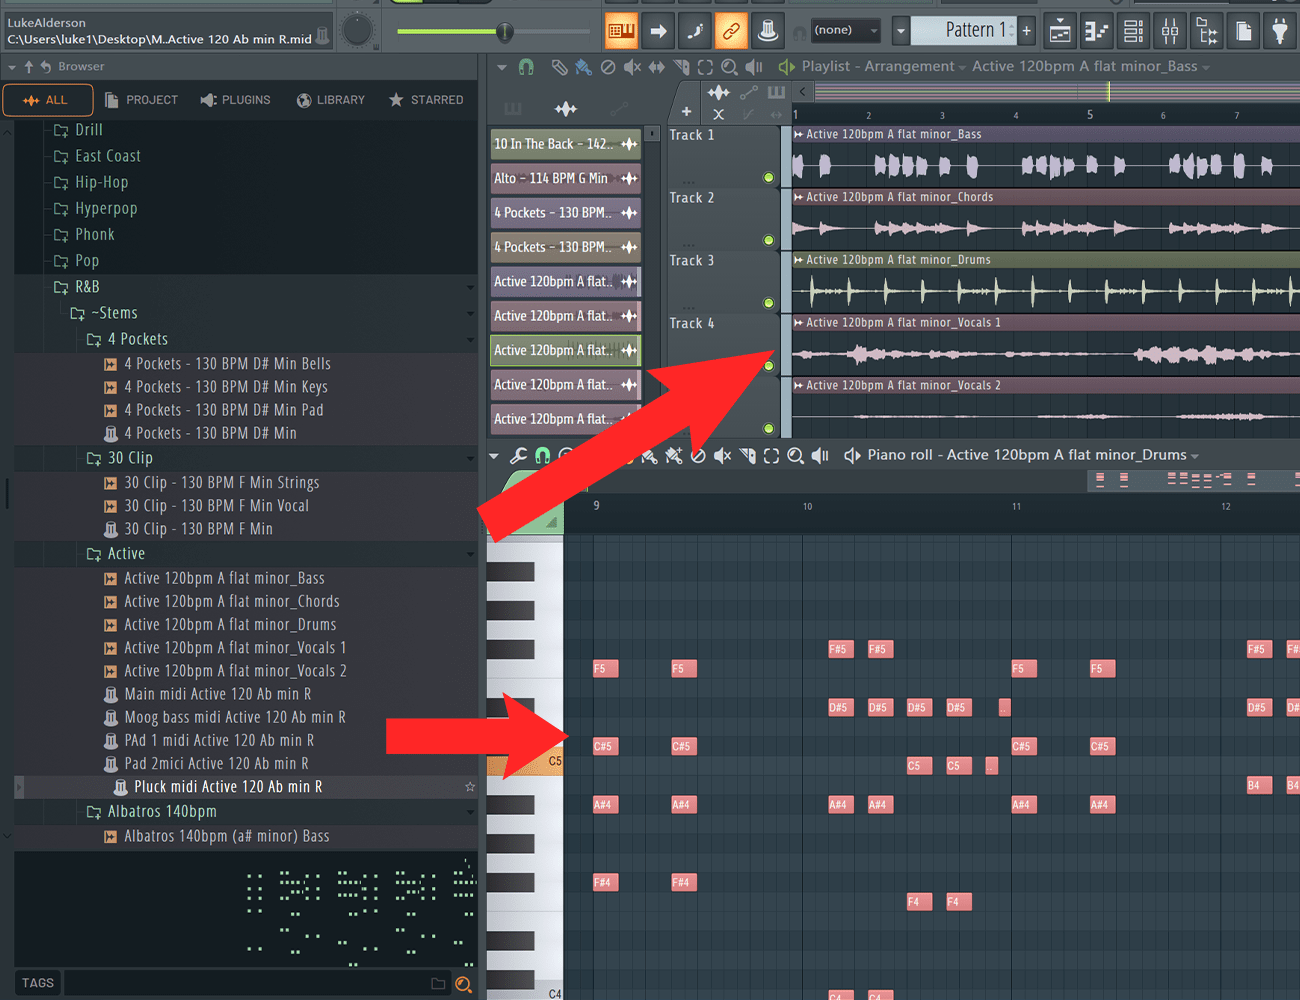Viewport: 1300px width, 1000px height.
Task: Mute Track 1 using its green LED
Action: (768, 178)
